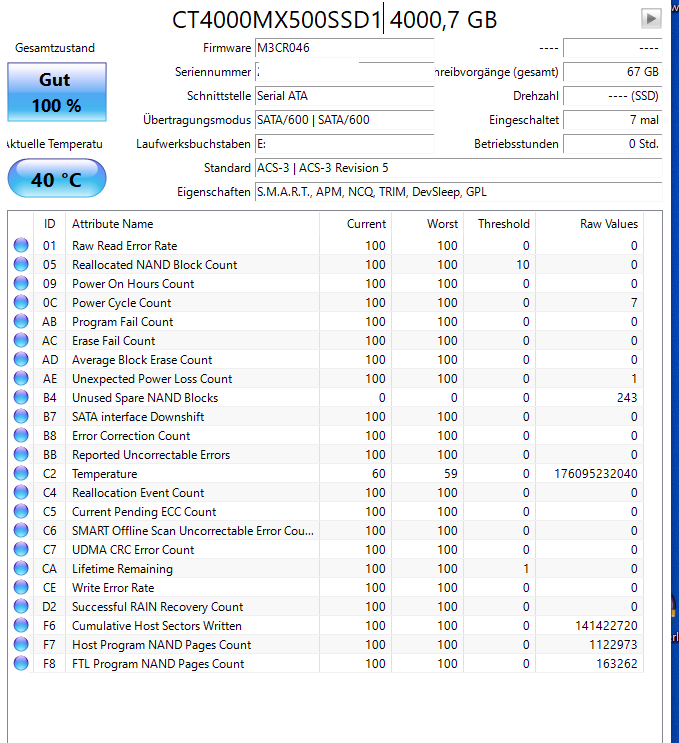Image resolution: width=679 pixels, height=743 pixels.
Task: Click the Betriebsstunden value 0 Std.
Action: coord(613,144)
